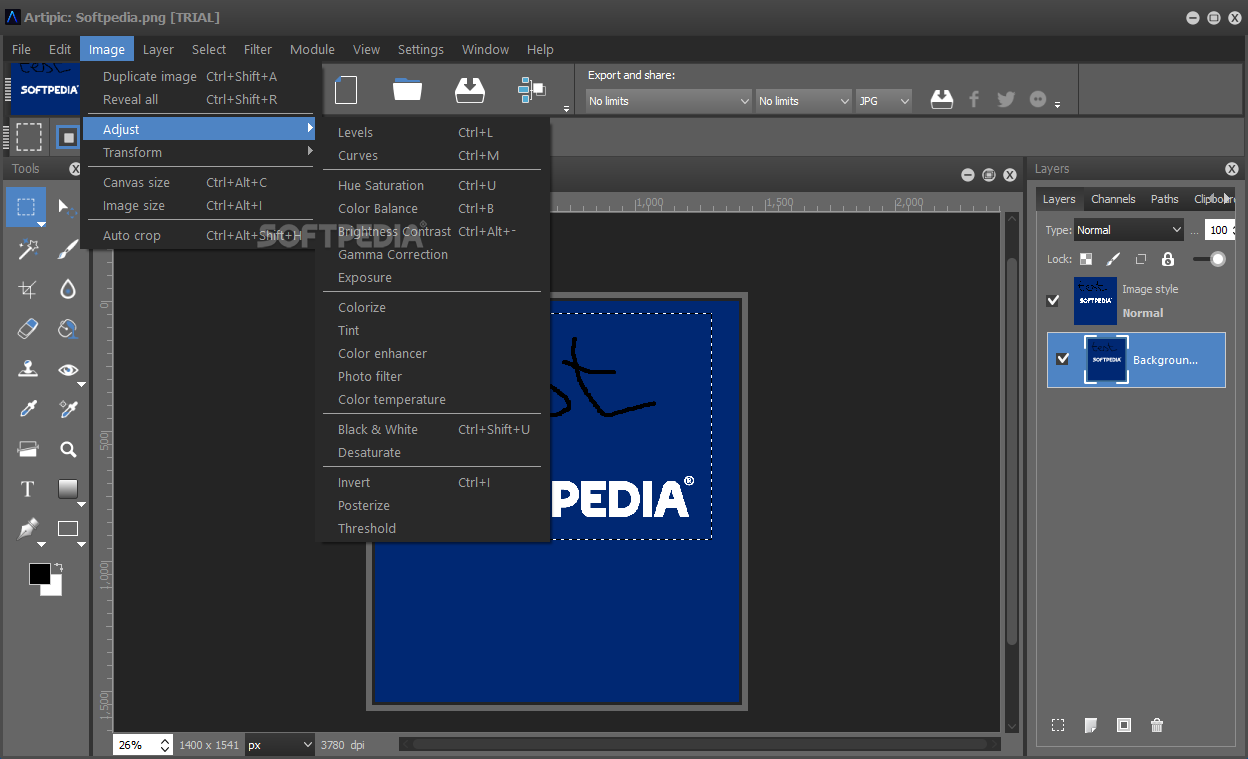This screenshot has width=1248, height=759.
Task: Toggle lock position icon in Lock row
Action: [1140, 259]
